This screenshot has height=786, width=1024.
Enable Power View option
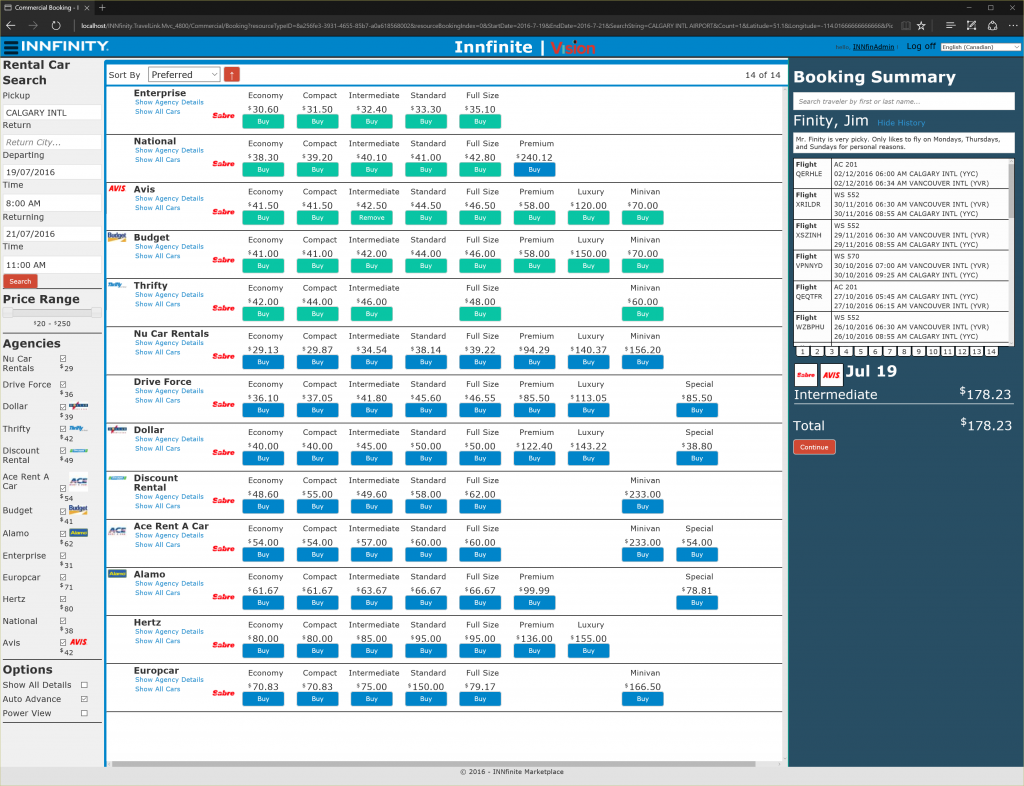84,713
